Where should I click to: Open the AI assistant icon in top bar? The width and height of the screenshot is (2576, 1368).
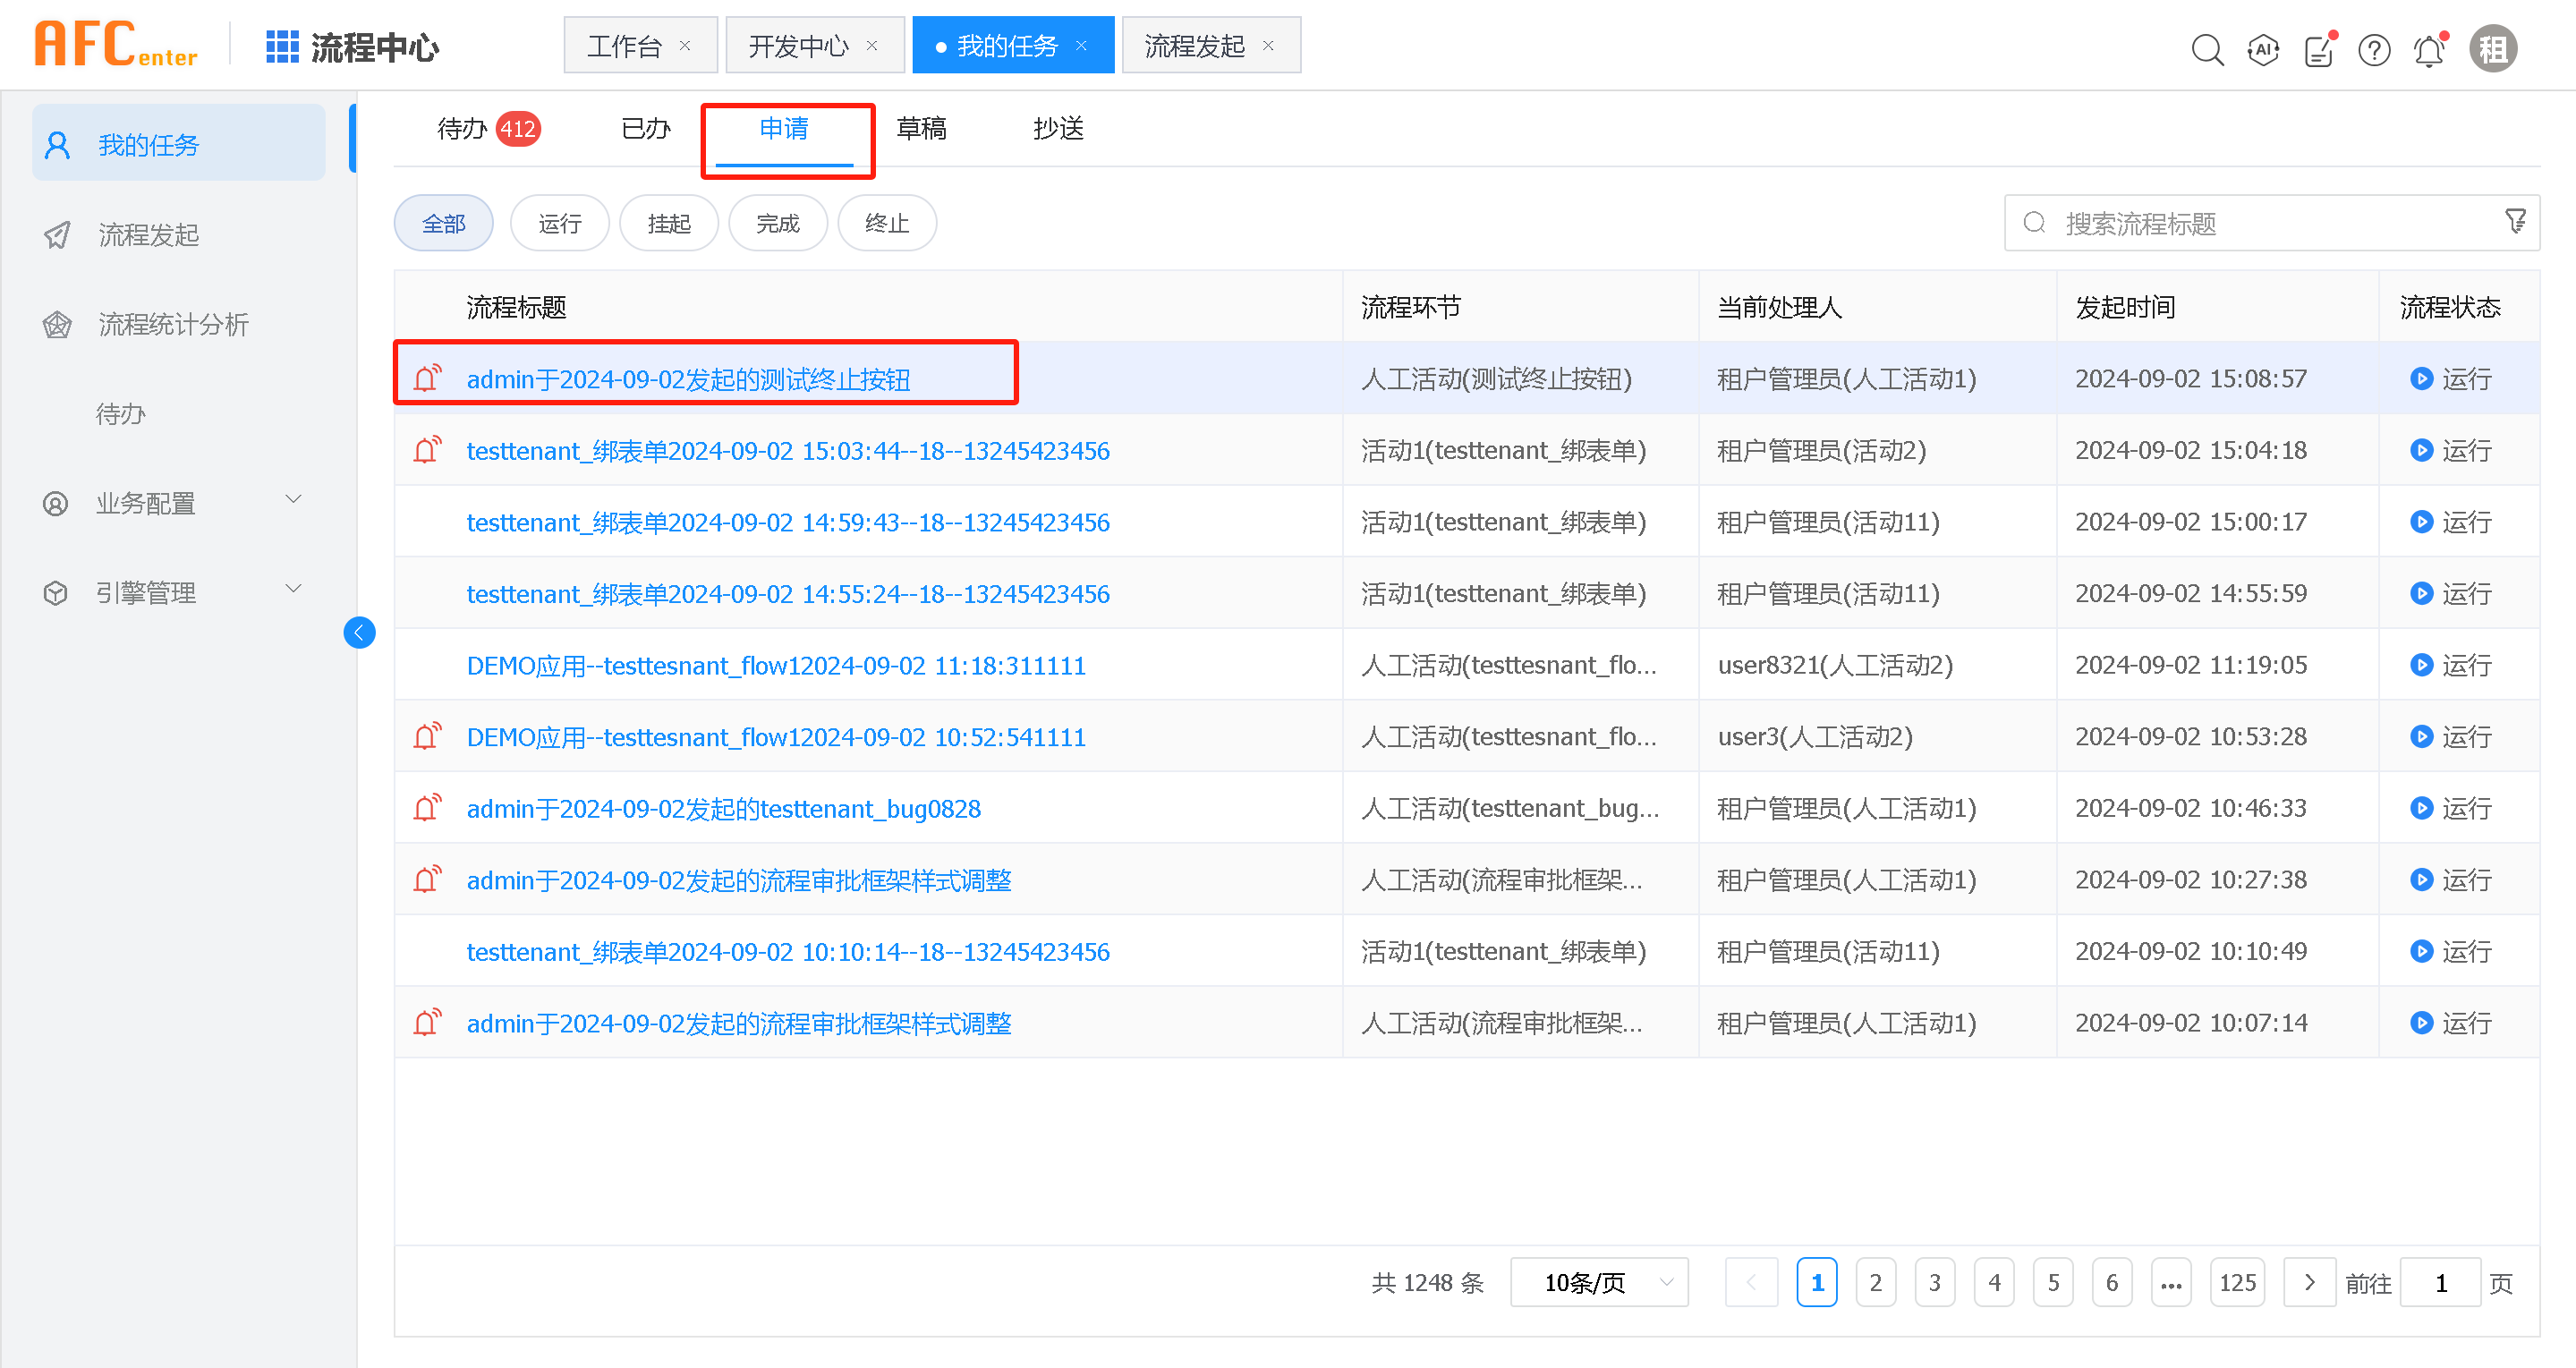[2262, 49]
